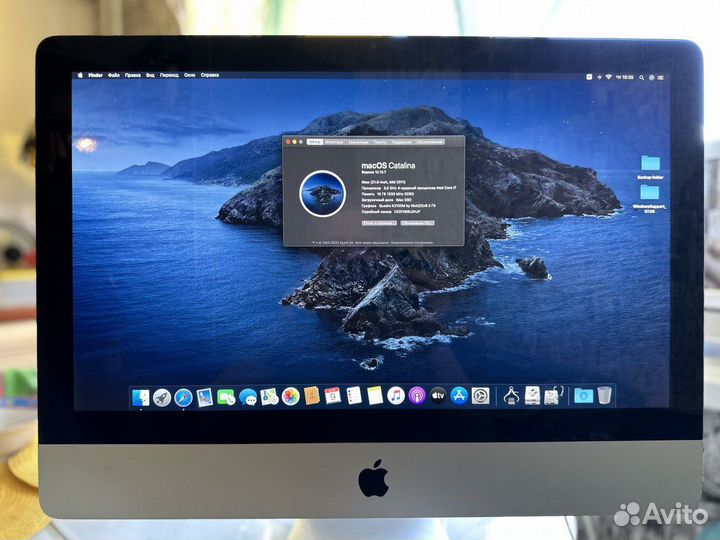Image resolution: width=720 pixels, height=540 pixels.
Task: Switch to the Хранилище tab
Action: pos(358,142)
